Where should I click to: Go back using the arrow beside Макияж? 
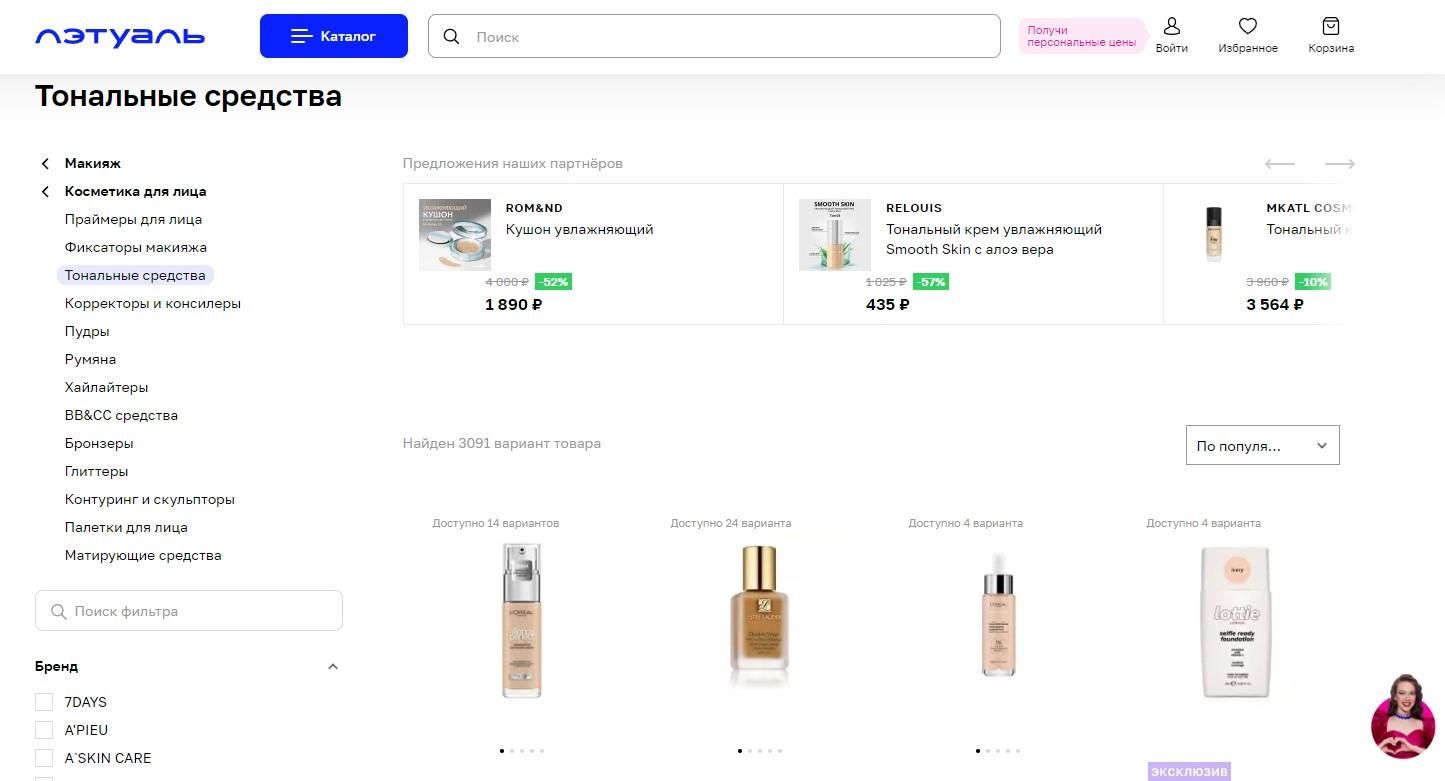(x=45, y=163)
